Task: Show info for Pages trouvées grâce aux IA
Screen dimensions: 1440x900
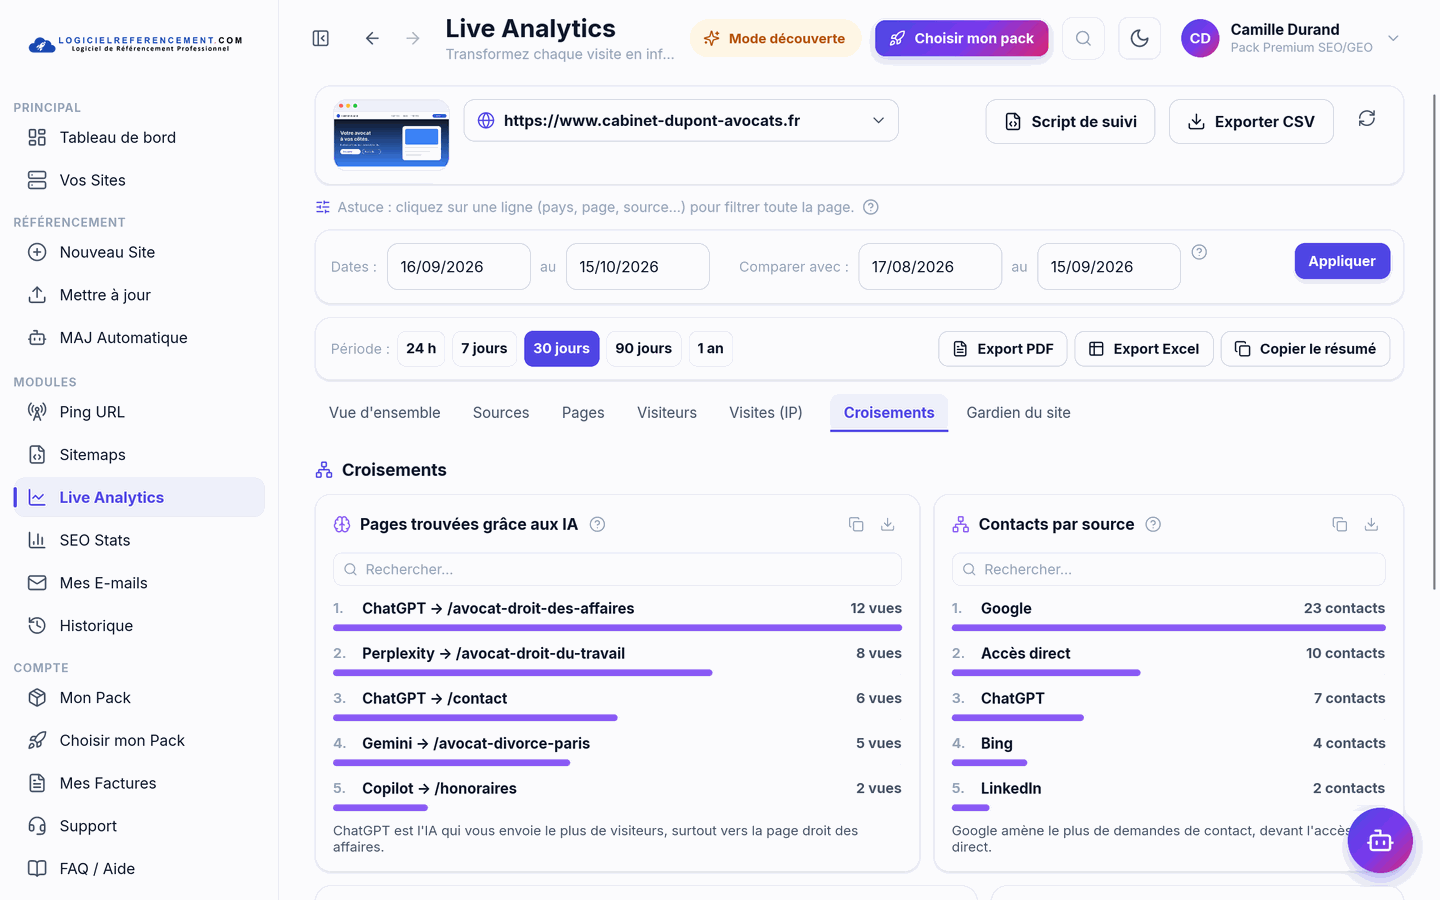Action: (x=597, y=524)
